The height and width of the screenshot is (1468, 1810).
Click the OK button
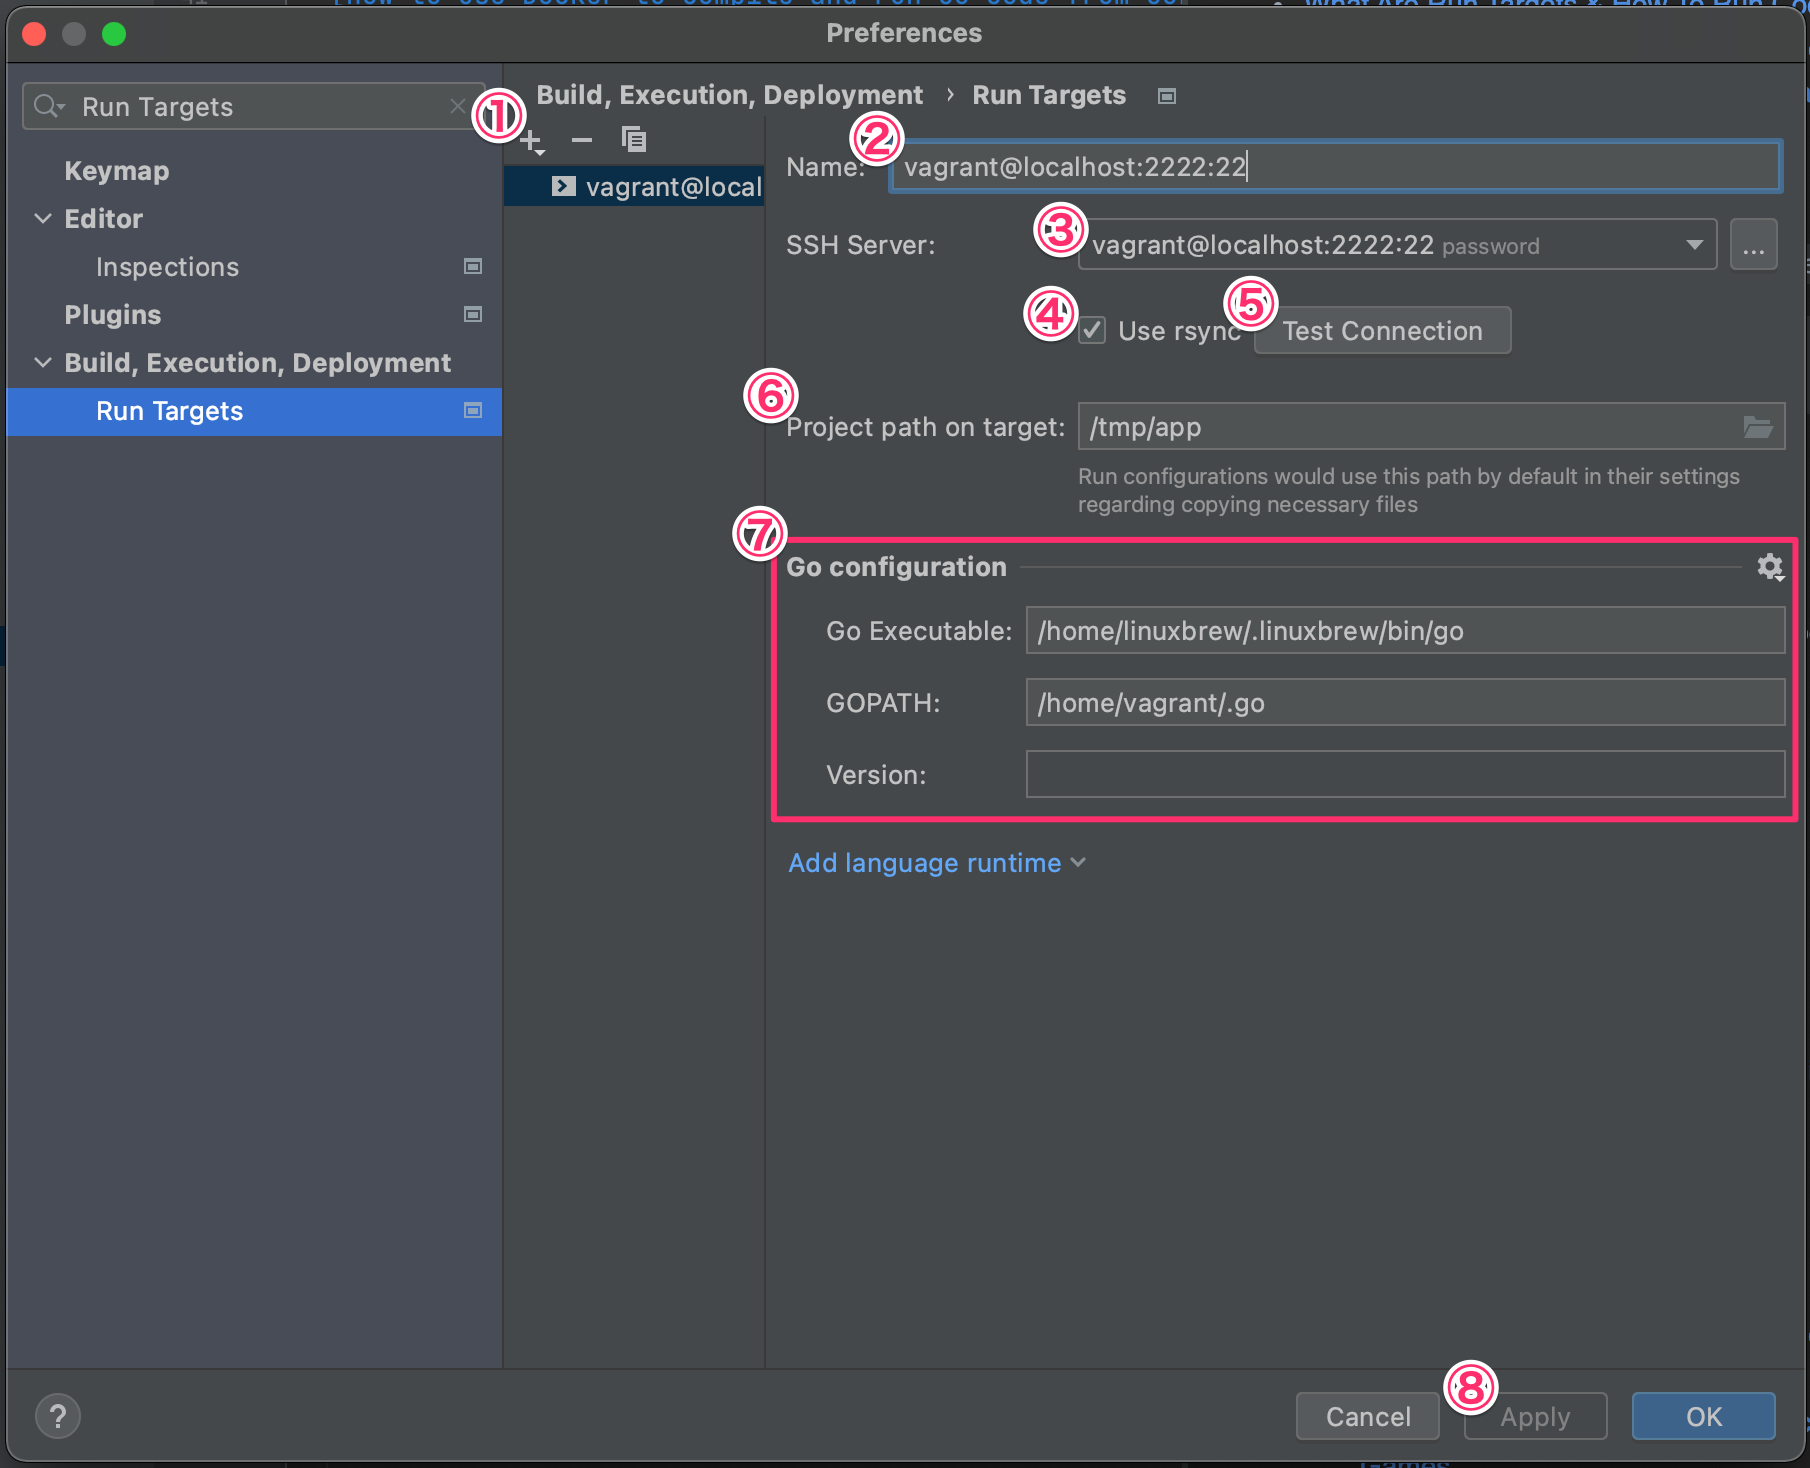[1703, 1416]
